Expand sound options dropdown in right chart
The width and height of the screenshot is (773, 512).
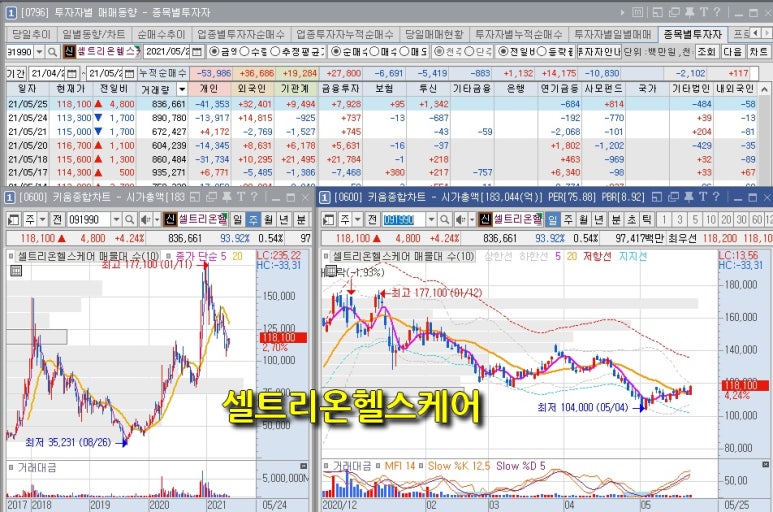[x=472, y=220]
